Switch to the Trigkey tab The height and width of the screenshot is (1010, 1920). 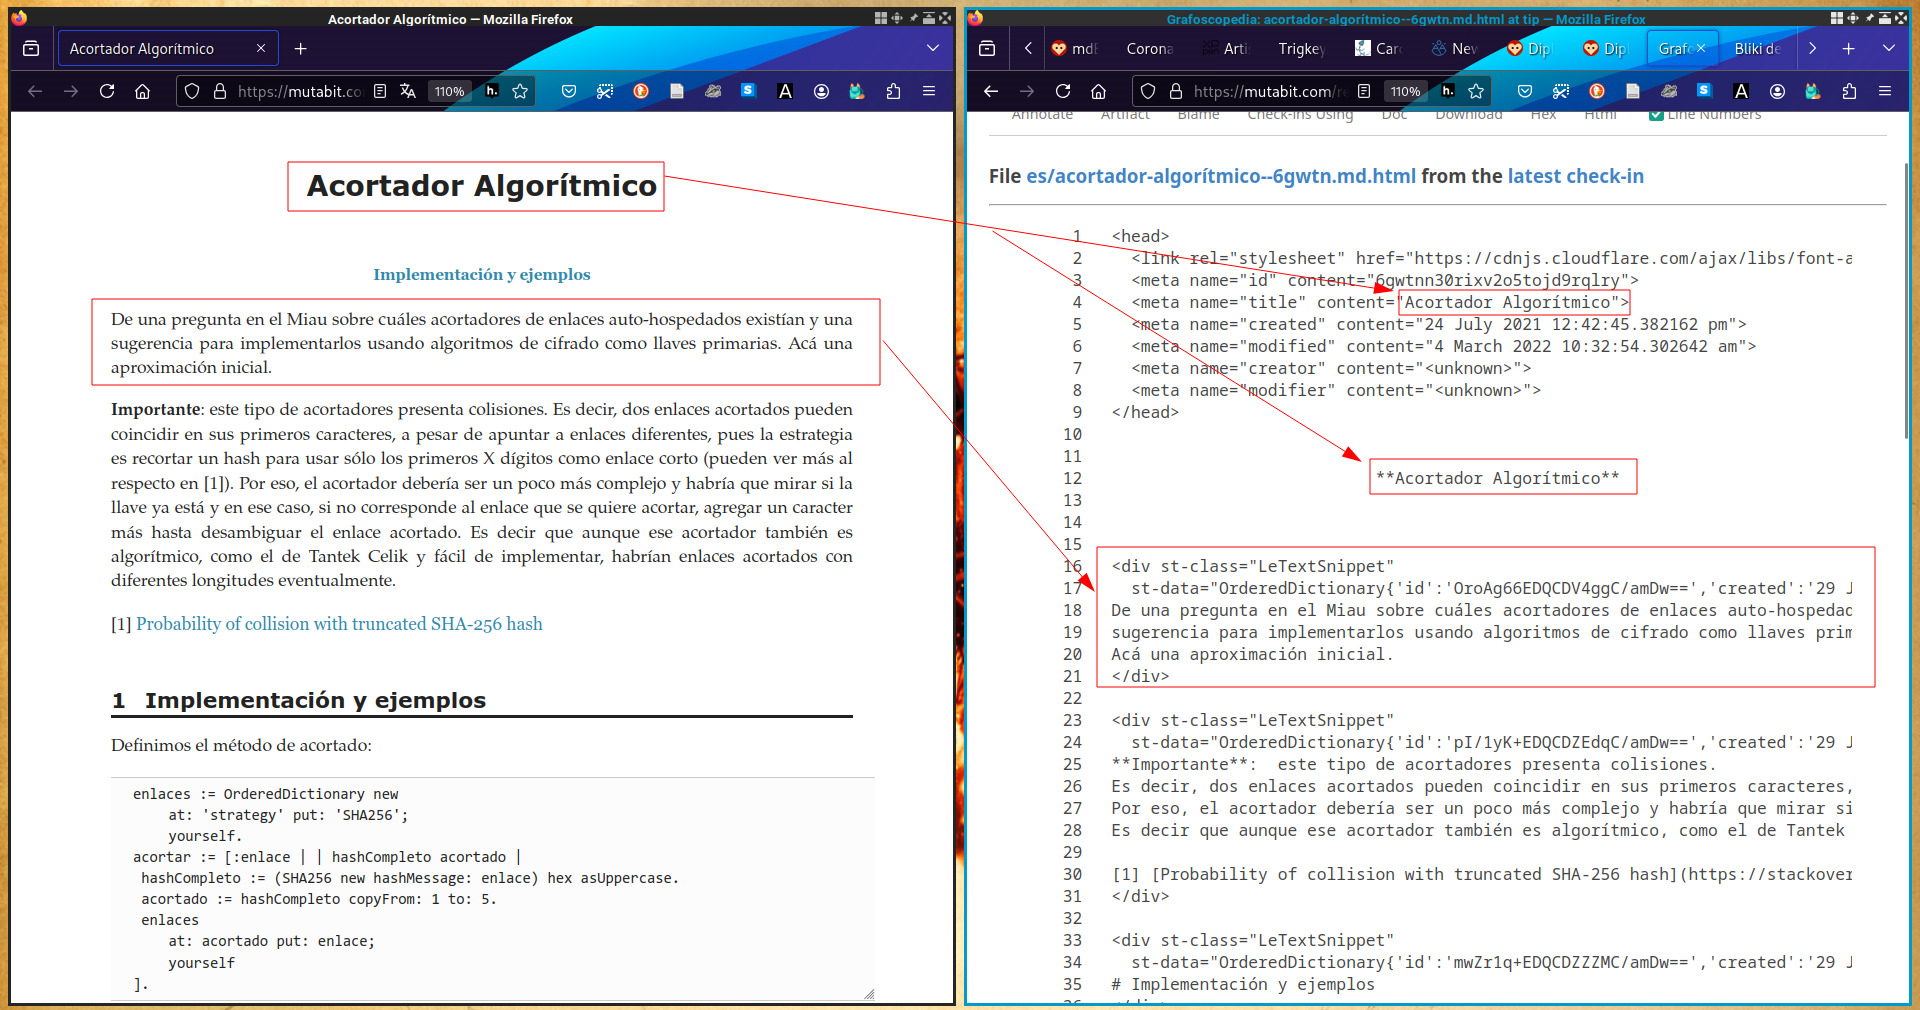(x=1302, y=48)
